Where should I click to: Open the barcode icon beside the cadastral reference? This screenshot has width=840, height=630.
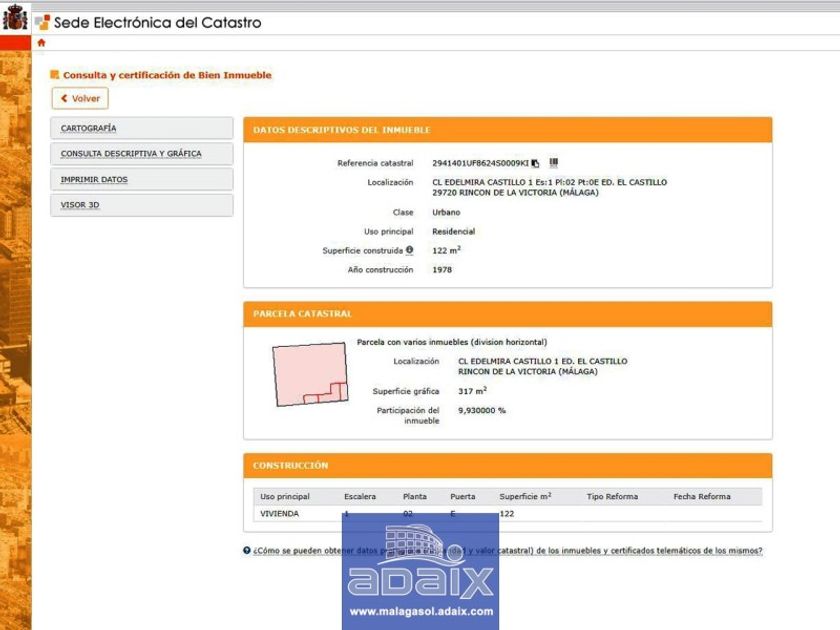click(x=553, y=162)
